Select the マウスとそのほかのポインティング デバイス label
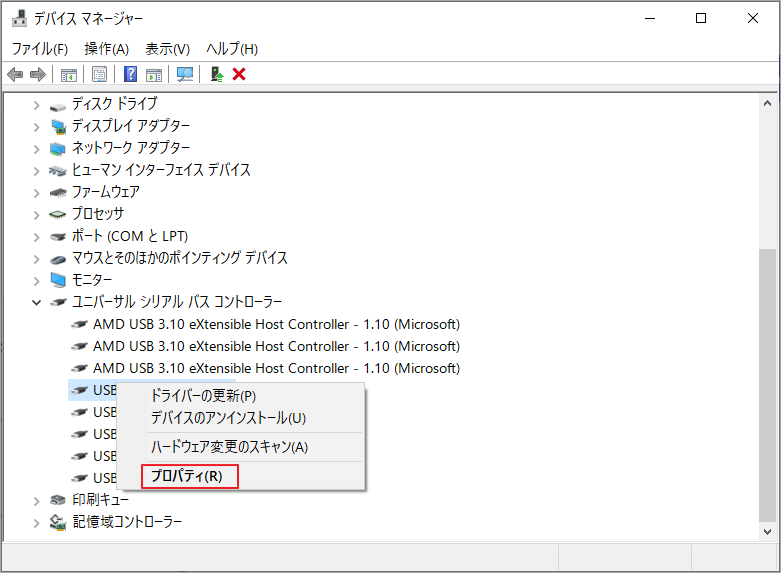 [180, 258]
